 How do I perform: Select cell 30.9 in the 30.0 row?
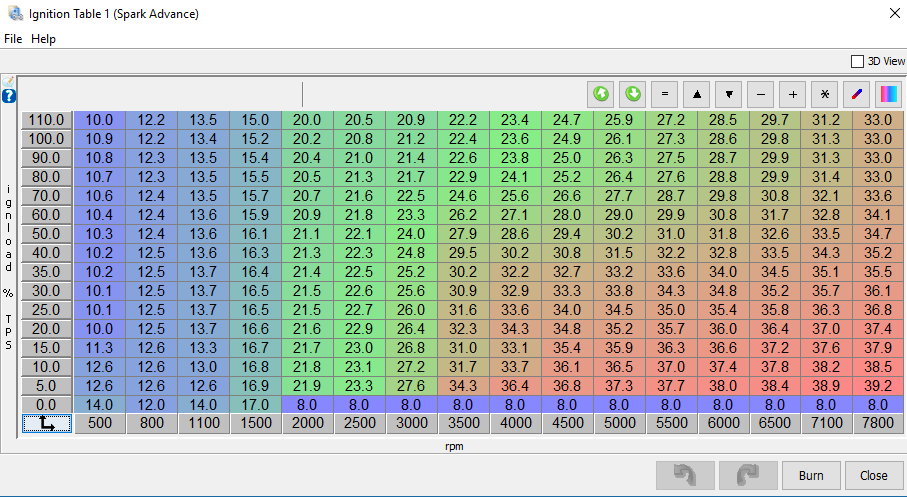pos(463,291)
